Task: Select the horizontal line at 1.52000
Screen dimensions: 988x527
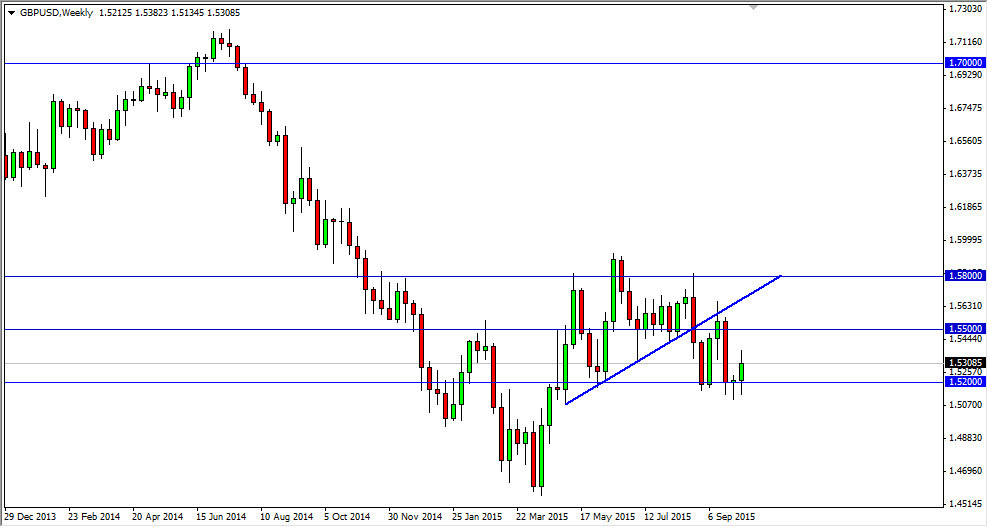Action: (473, 383)
